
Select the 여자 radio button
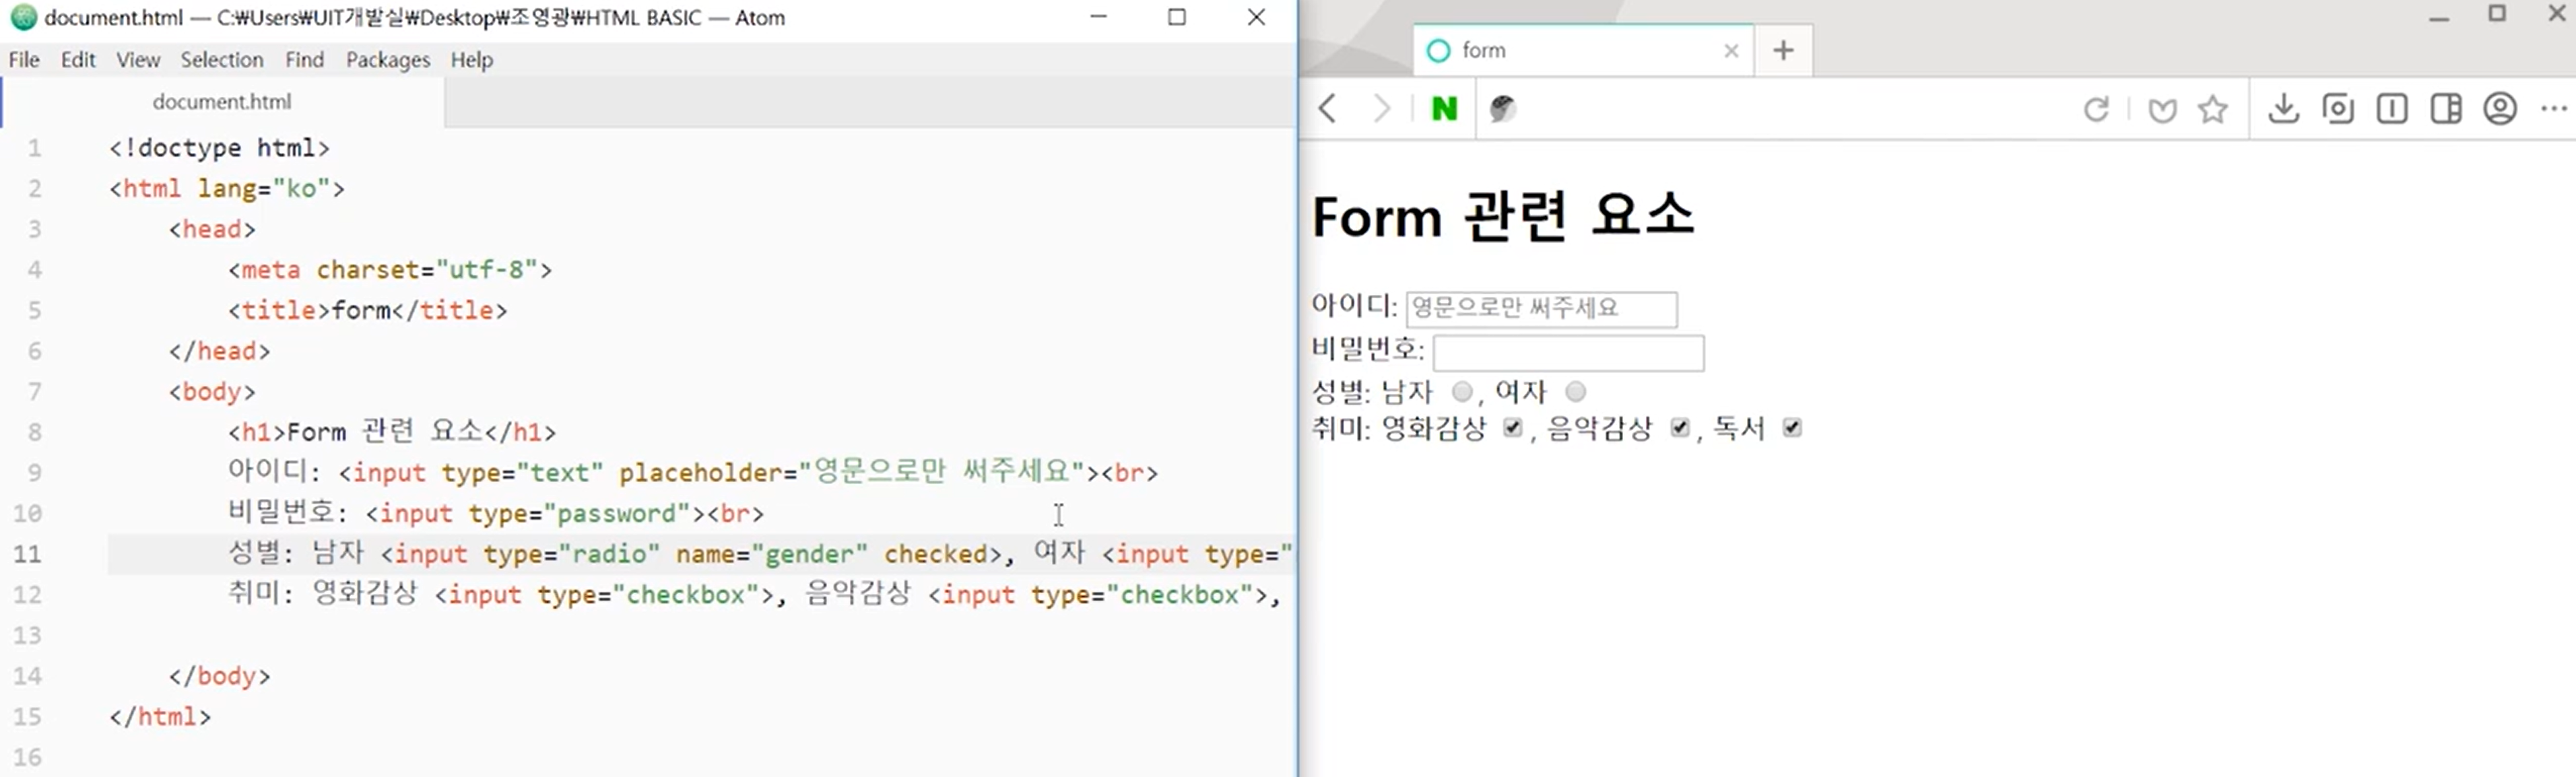pos(1576,391)
